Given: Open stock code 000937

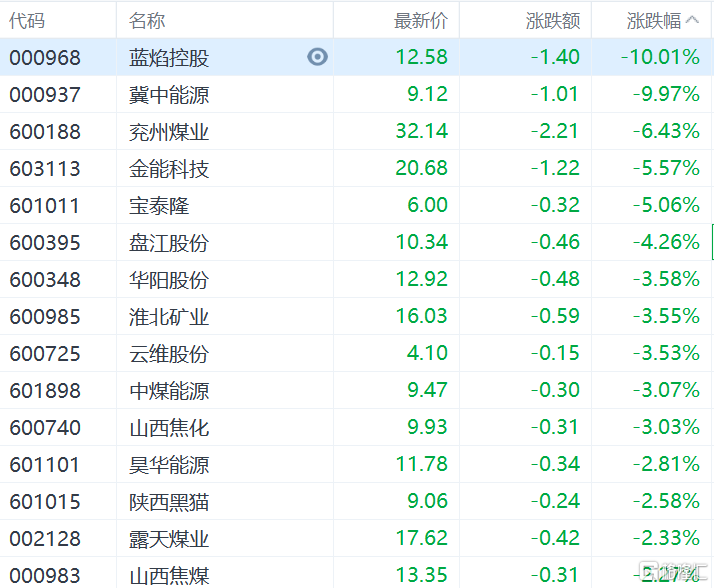Looking at the screenshot, I should [45, 94].
